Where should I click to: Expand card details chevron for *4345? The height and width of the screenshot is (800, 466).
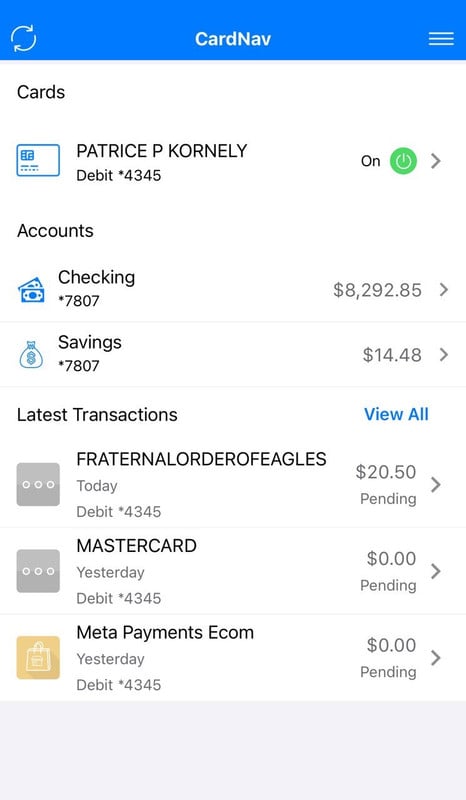[435, 161]
